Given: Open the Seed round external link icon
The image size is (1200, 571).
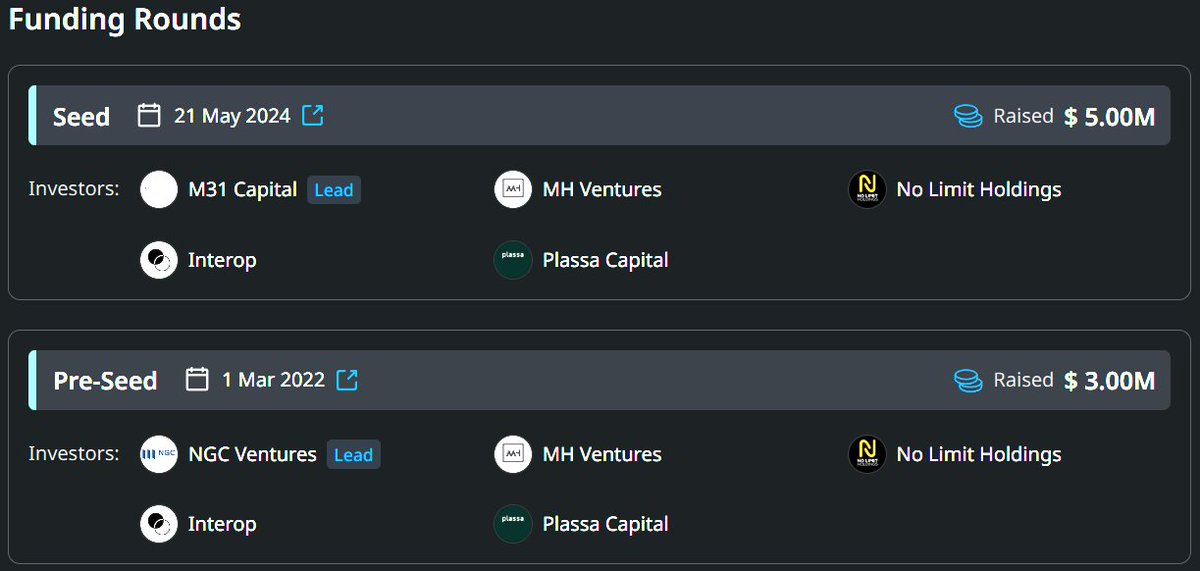Looking at the screenshot, I should (313, 115).
